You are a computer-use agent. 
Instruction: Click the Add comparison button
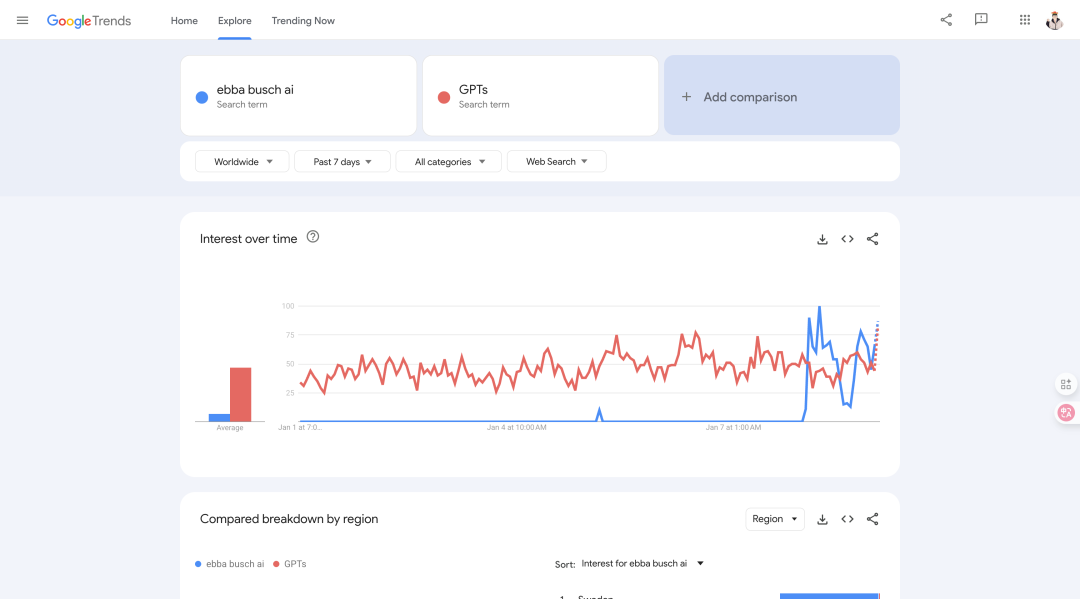coord(782,96)
